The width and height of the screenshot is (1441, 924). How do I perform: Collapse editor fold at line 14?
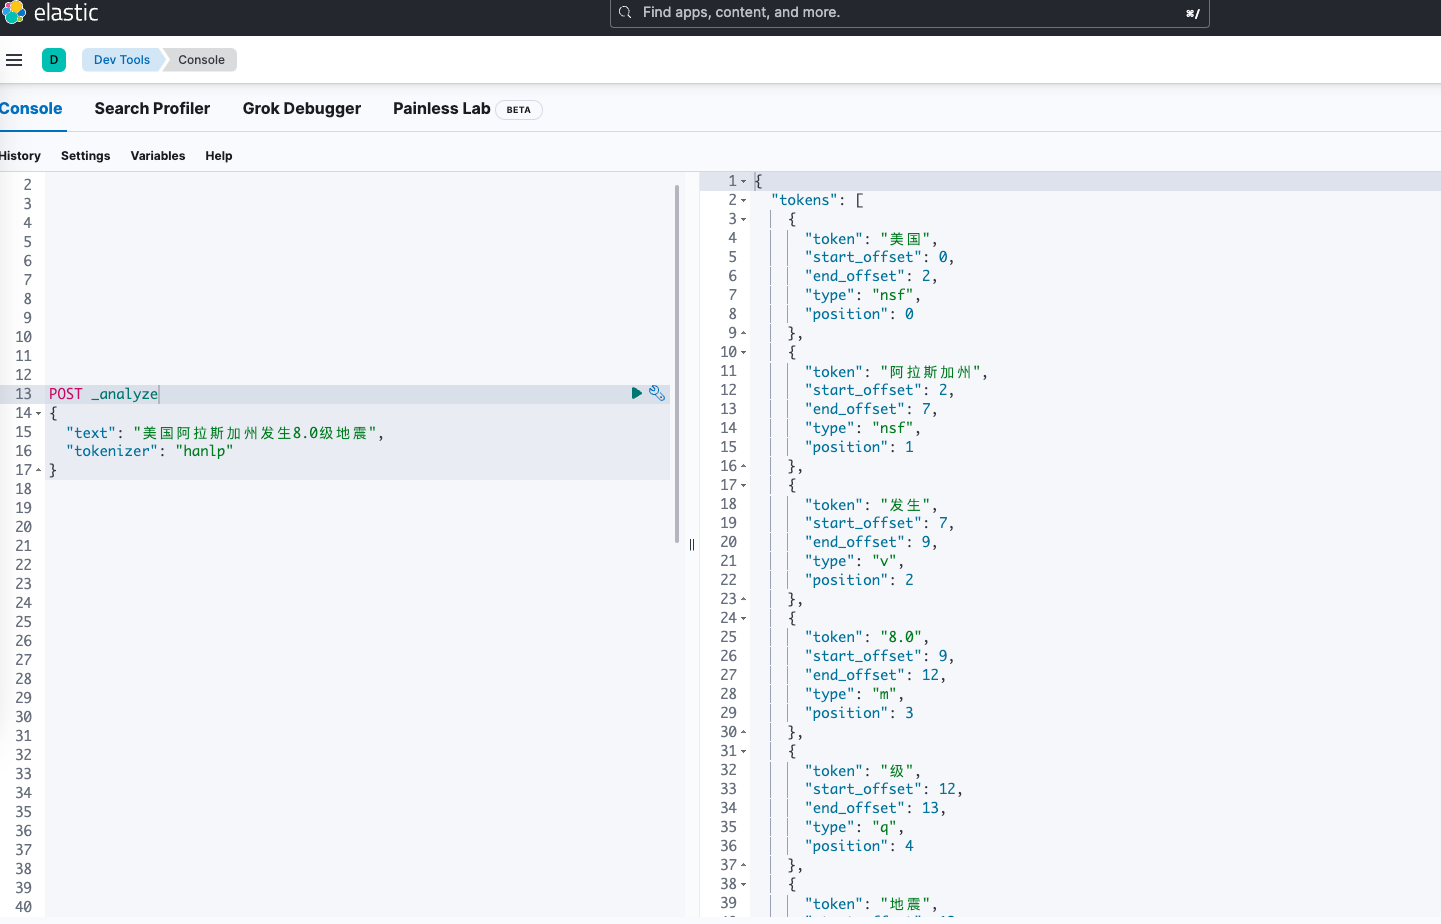39,414
